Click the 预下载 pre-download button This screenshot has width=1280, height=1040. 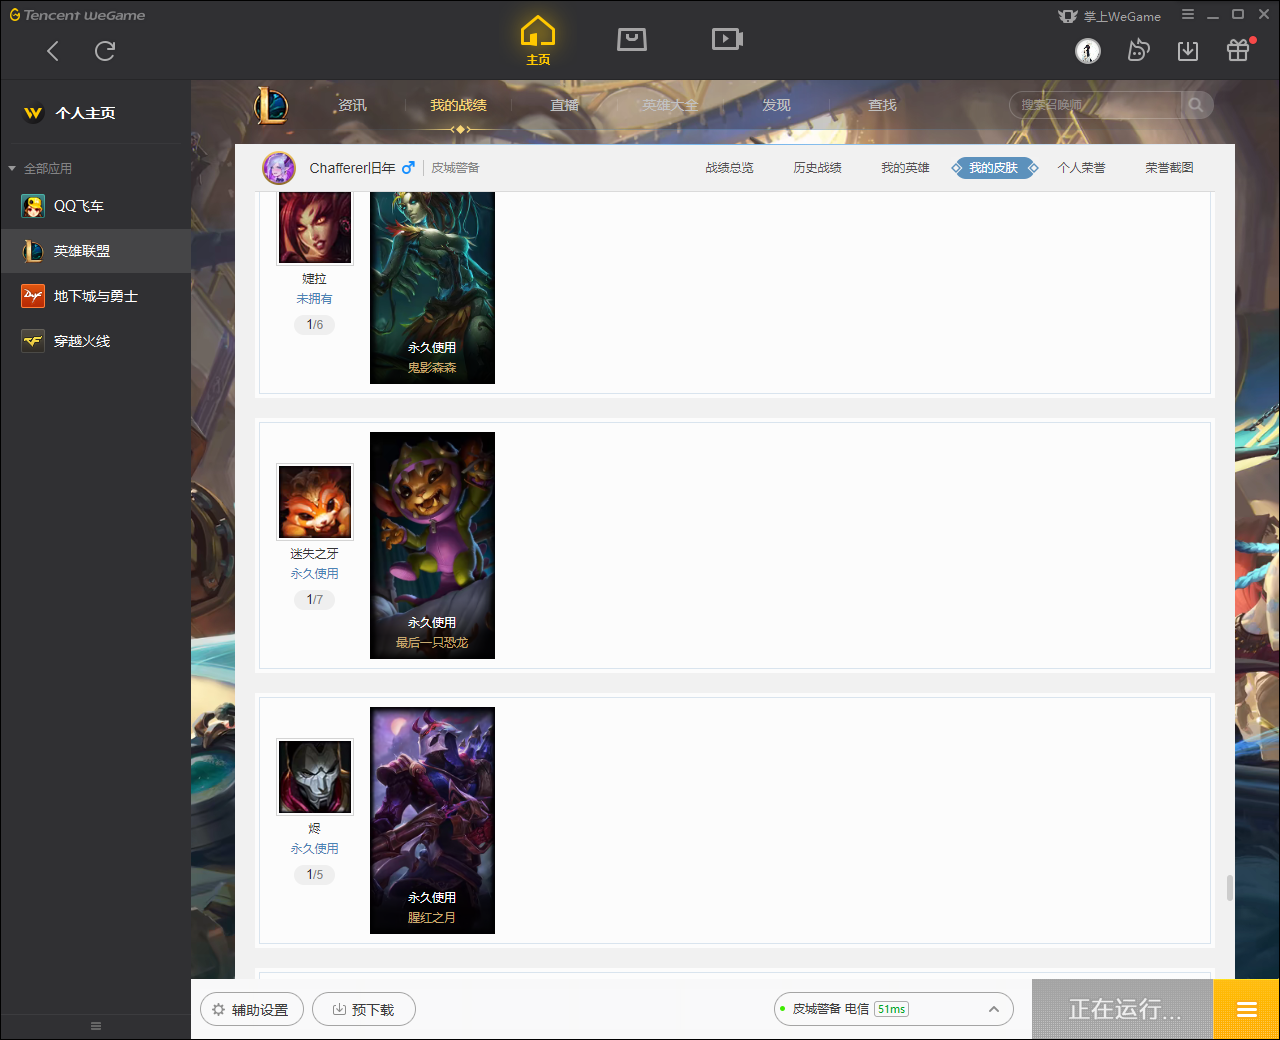[x=364, y=1009]
